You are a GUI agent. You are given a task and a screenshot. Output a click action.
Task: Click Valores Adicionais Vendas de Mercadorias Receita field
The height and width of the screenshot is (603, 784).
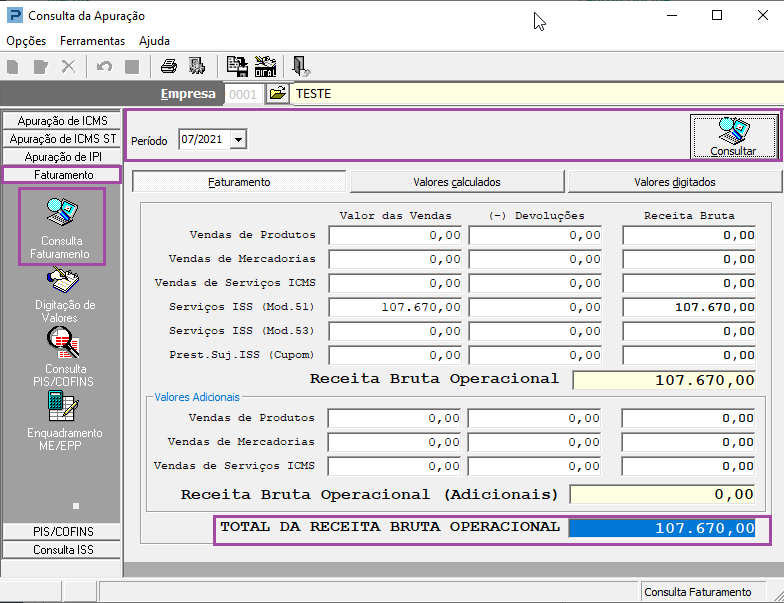pyautogui.click(x=688, y=442)
